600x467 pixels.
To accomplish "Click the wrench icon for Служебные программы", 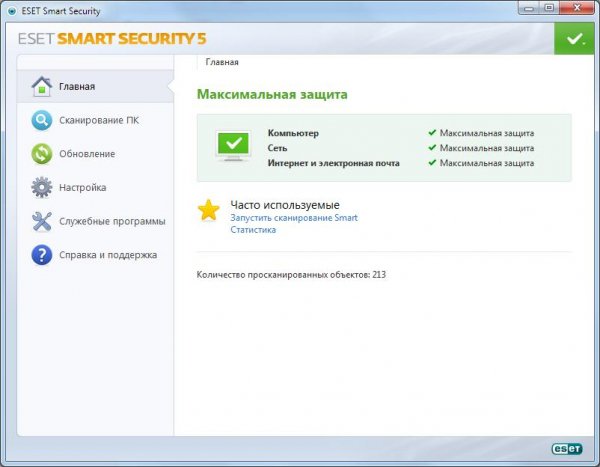I will 42,221.
